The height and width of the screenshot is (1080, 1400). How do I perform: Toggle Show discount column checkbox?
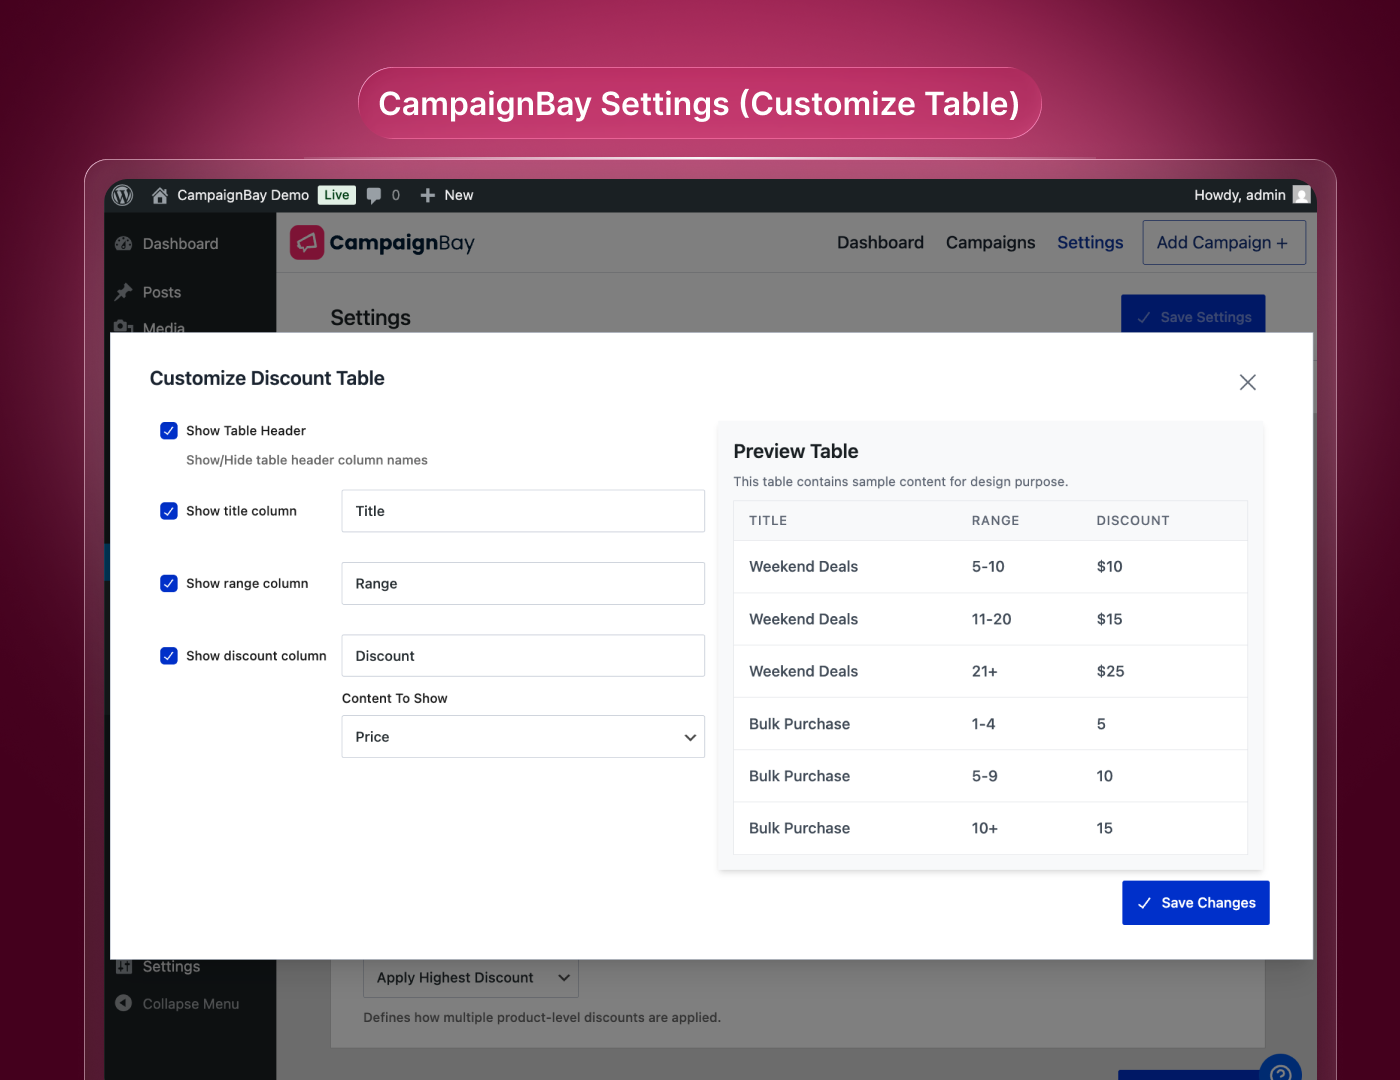pos(169,656)
